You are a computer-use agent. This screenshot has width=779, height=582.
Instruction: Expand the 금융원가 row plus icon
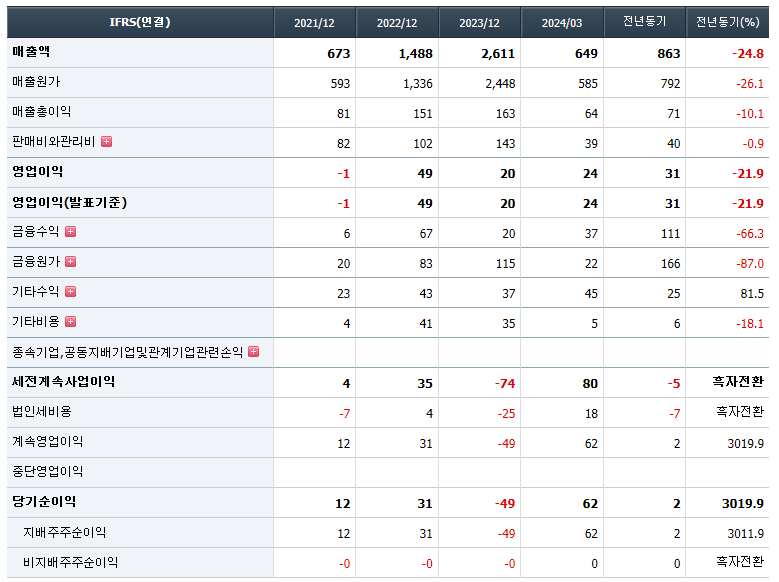tap(71, 261)
